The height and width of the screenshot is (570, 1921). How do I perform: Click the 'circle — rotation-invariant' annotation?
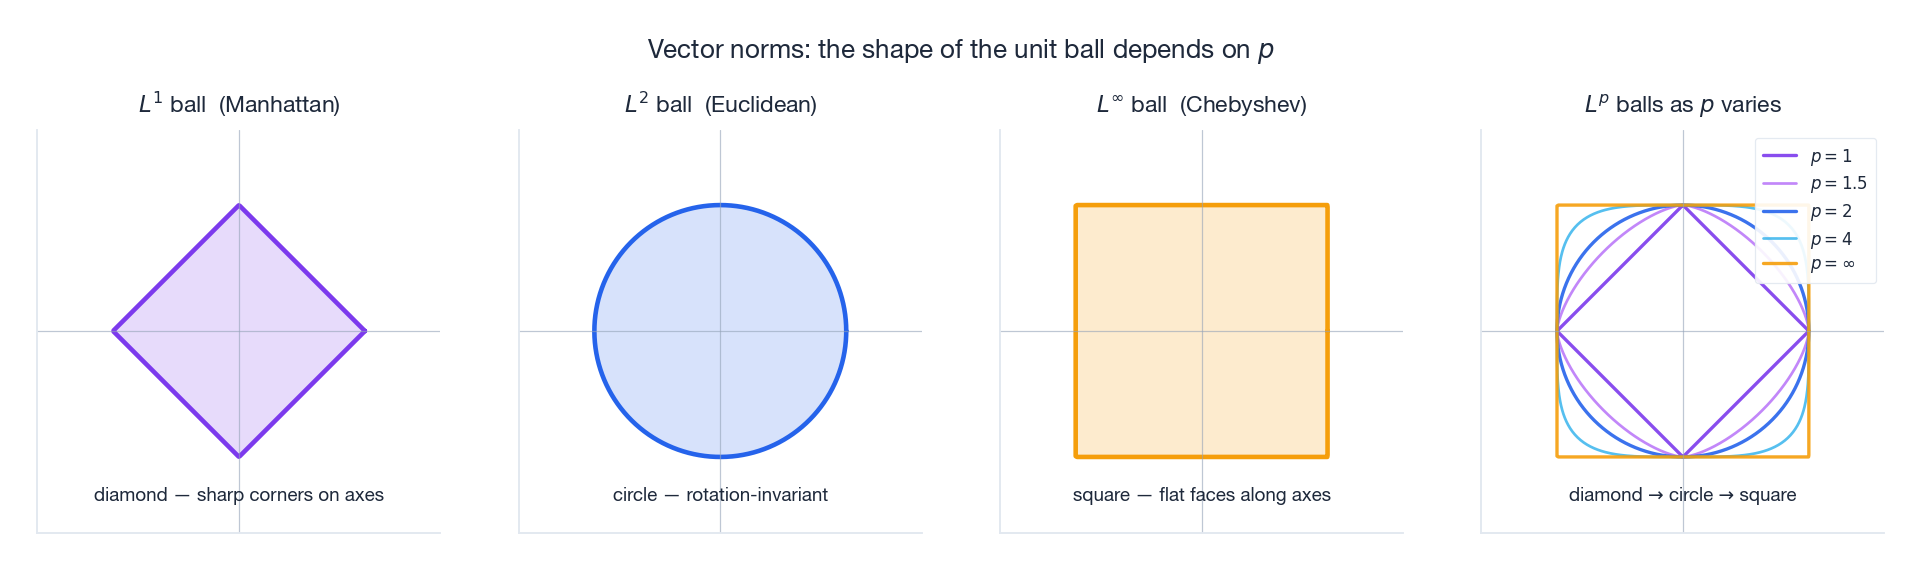click(x=720, y=495)
